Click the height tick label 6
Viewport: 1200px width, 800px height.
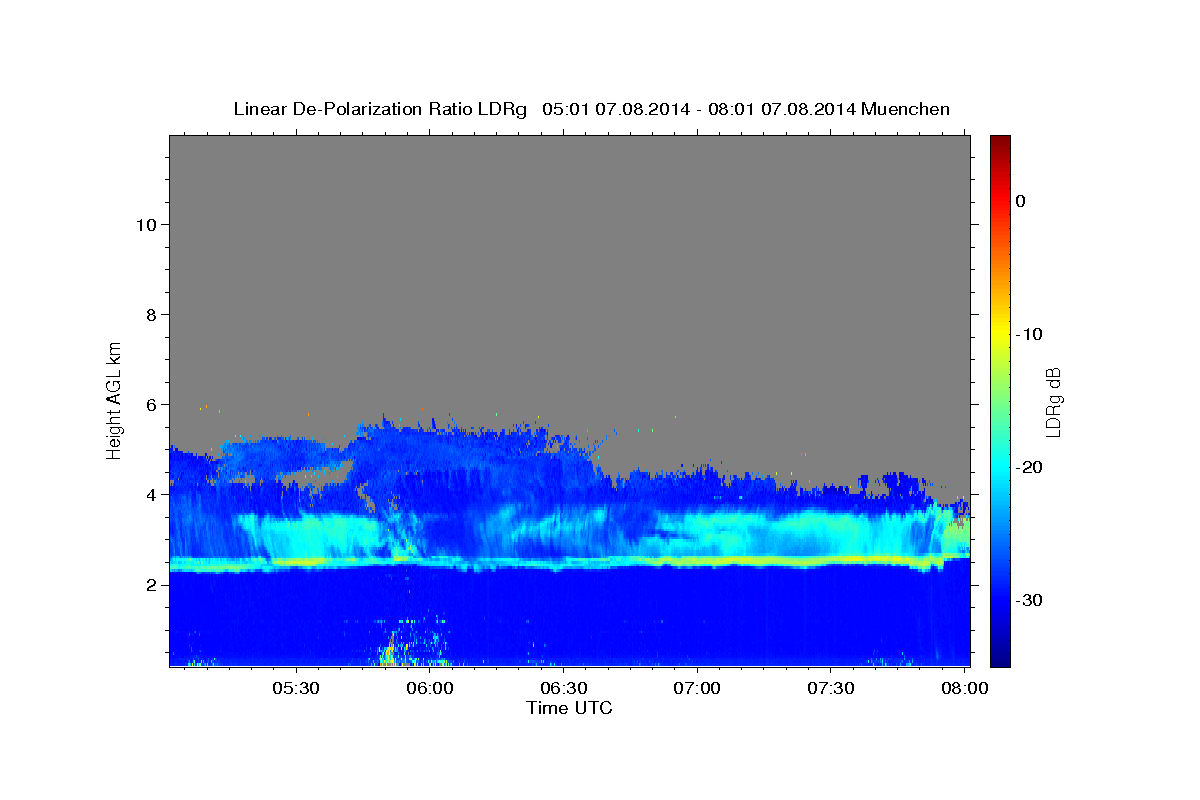pyautogui.click(x=149, y=404)
